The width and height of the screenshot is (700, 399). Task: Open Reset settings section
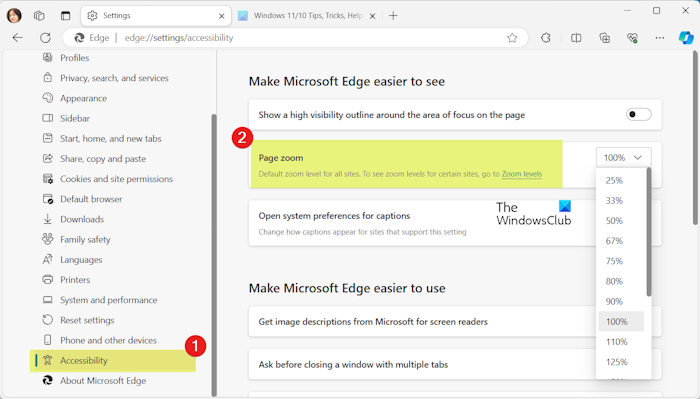pos(87,320)
